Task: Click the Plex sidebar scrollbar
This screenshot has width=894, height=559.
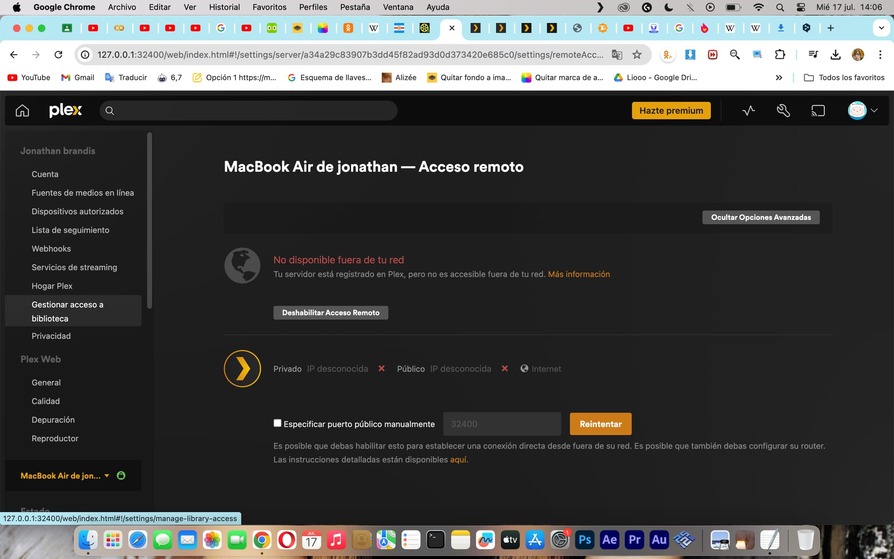Action: click(x=149, y=220)
